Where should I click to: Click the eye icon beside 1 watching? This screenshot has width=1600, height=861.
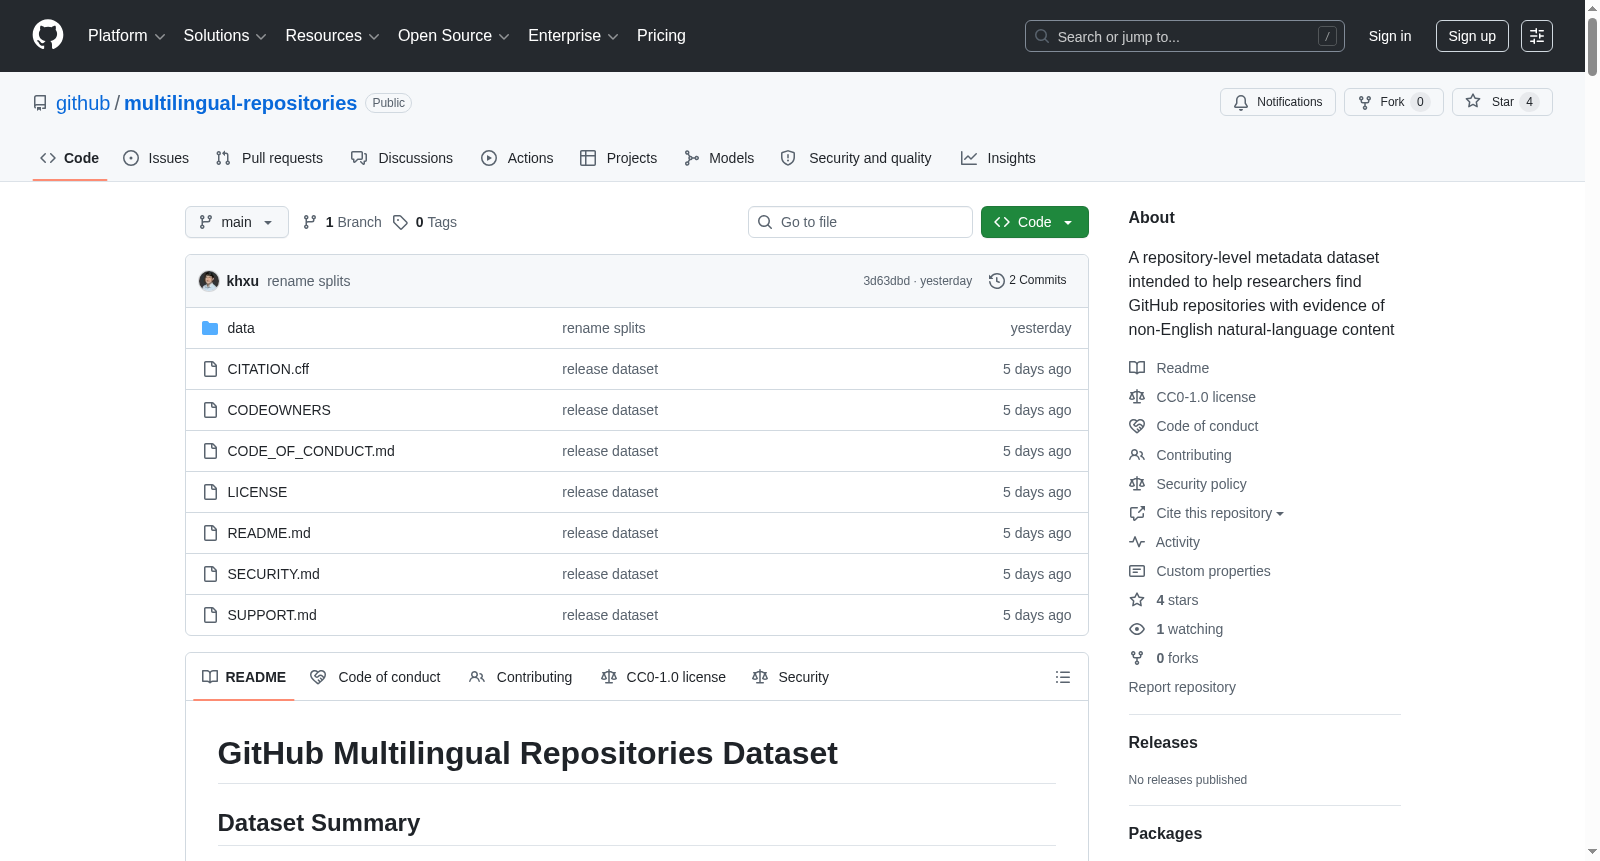click(1137, 629)
